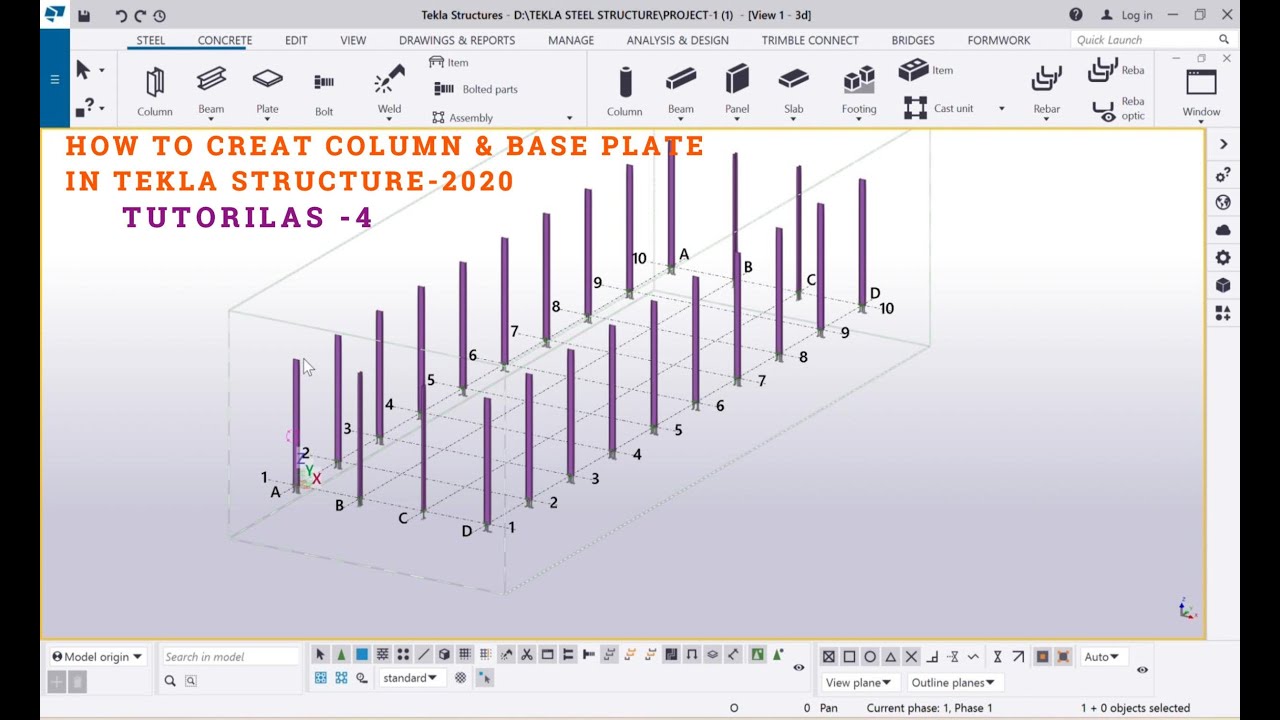Open the TRIMBLE CONNECT tab
Viewport: 1280px width, 720px height.
point(810,40)
